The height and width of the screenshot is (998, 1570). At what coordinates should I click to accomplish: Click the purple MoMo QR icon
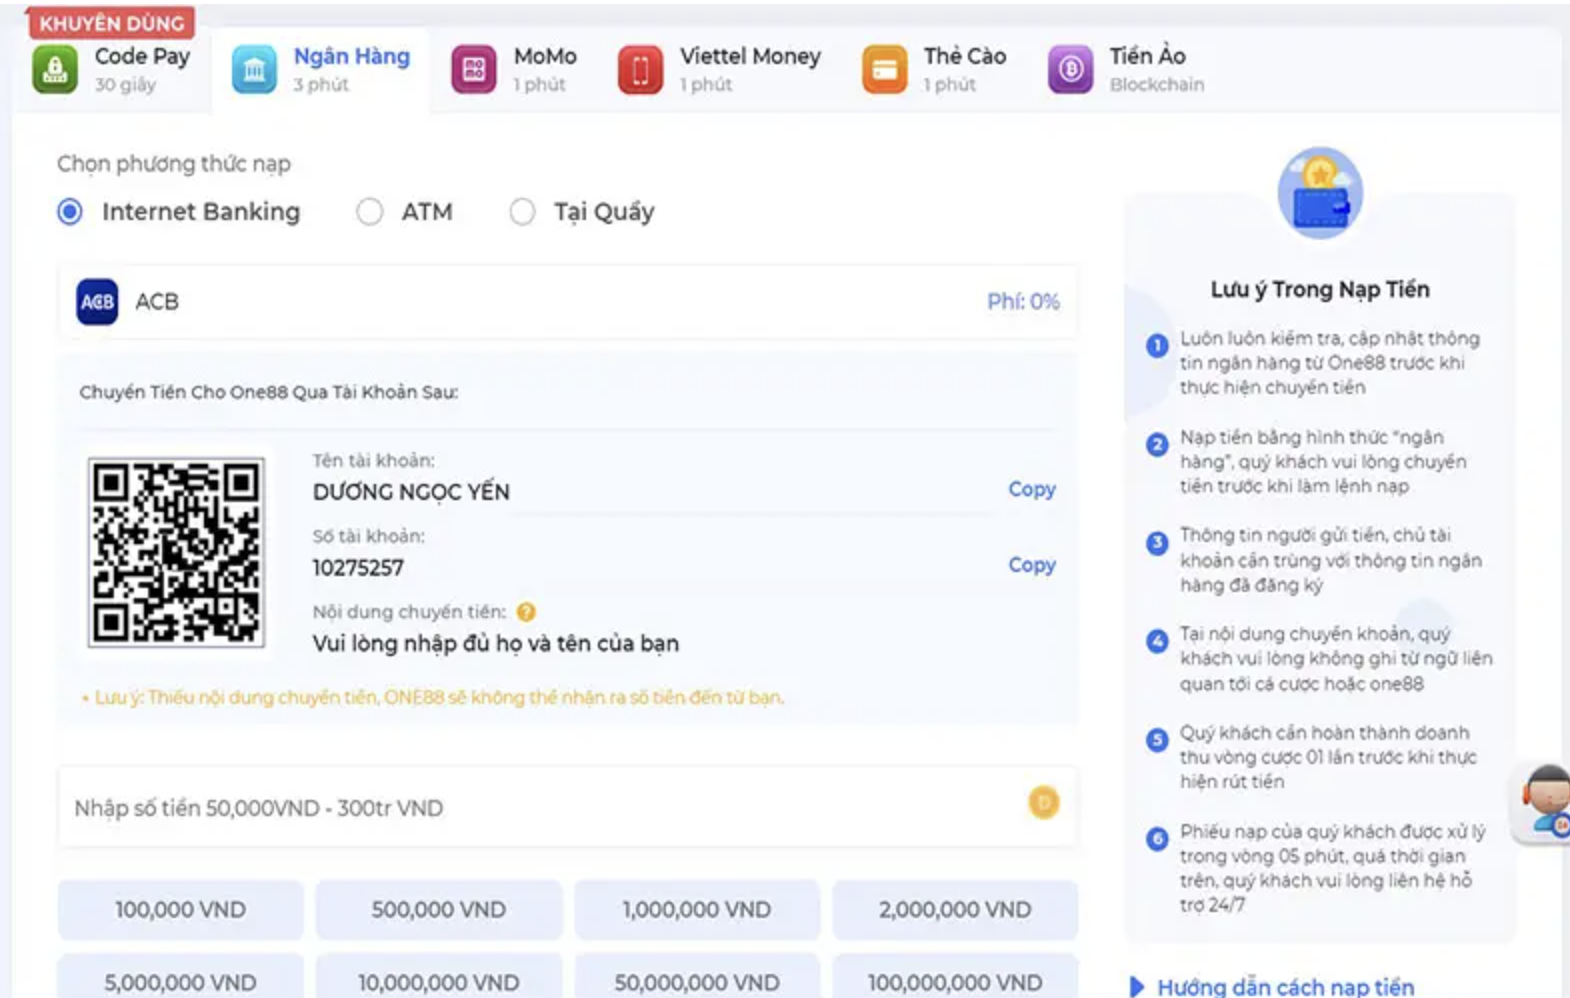[x=474, y=70]
